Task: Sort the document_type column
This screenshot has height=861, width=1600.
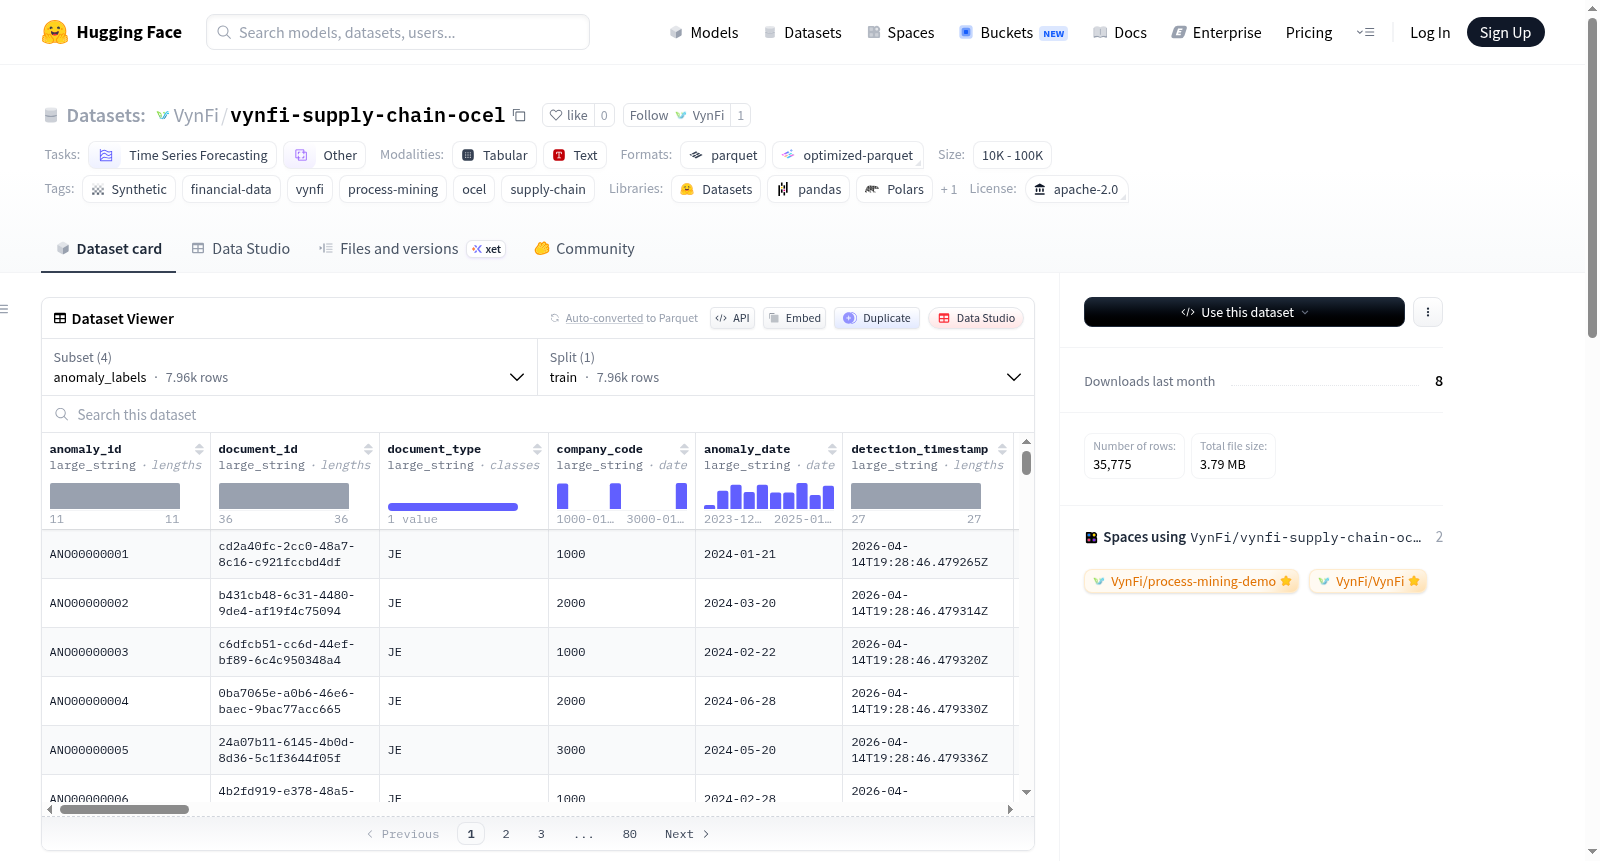Action: [x=537, y=449]
